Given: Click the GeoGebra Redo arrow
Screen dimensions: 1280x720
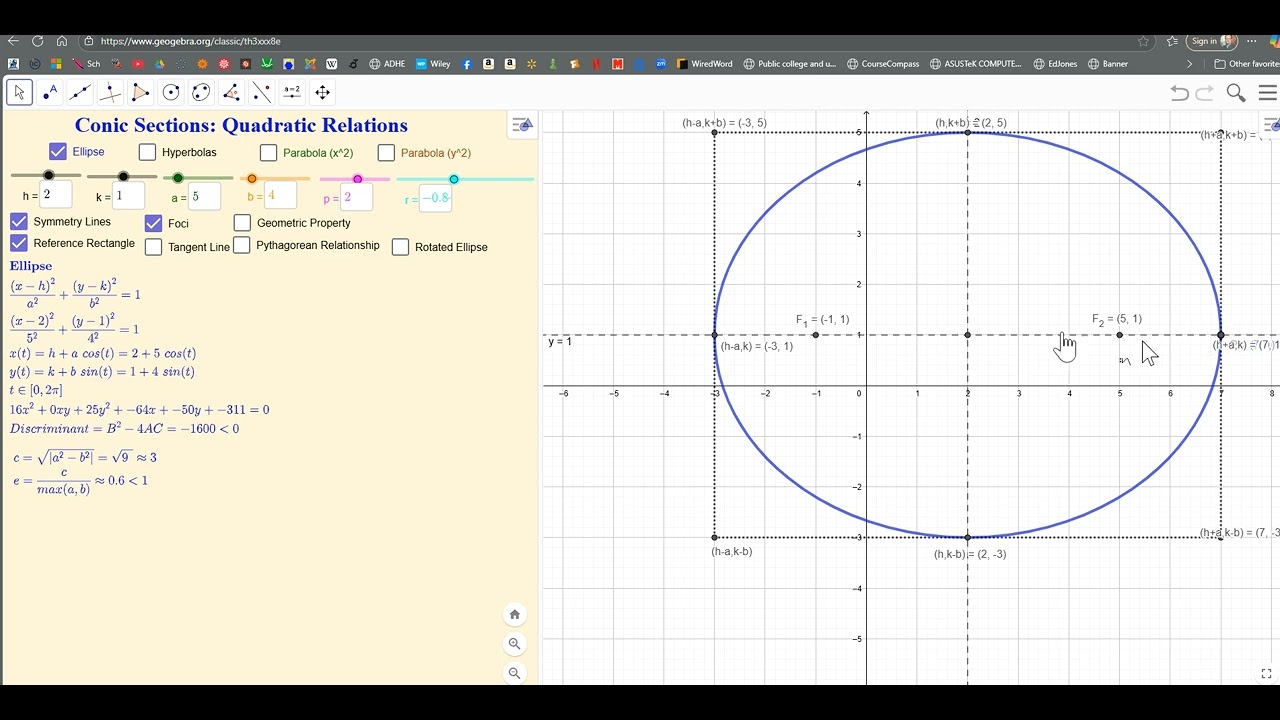Looking at the screenshot, I should [x=1205, y=93].
